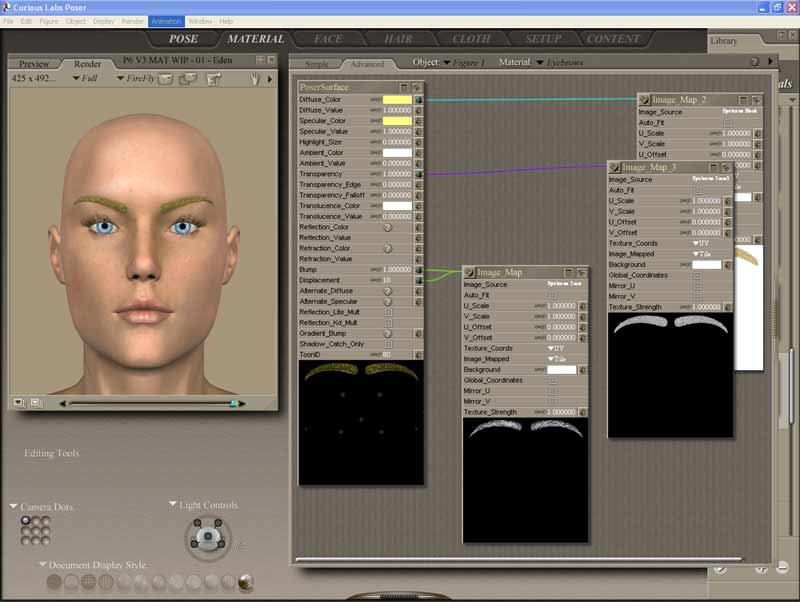This screenshot has width=800, height=602.
Task: Click the PoserSurface eyebrow texture preview
Action: (360, 420)
